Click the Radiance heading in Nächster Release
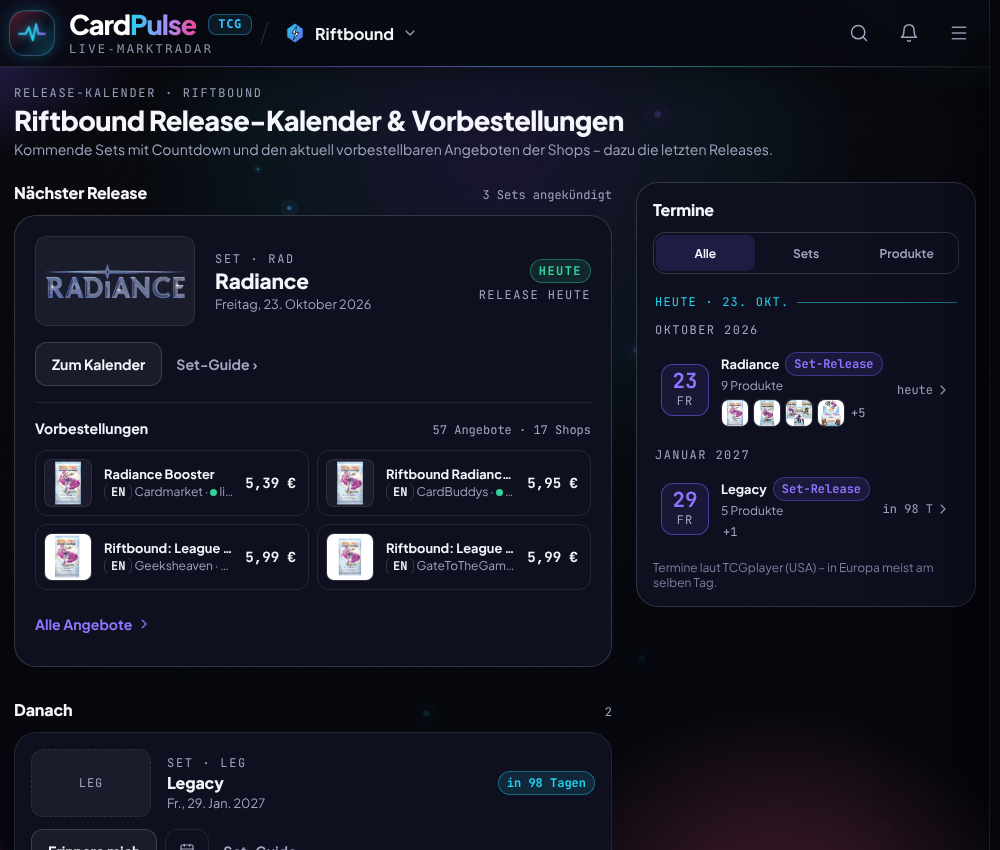The image size is (1000, 850). click(x=261, y=281)
